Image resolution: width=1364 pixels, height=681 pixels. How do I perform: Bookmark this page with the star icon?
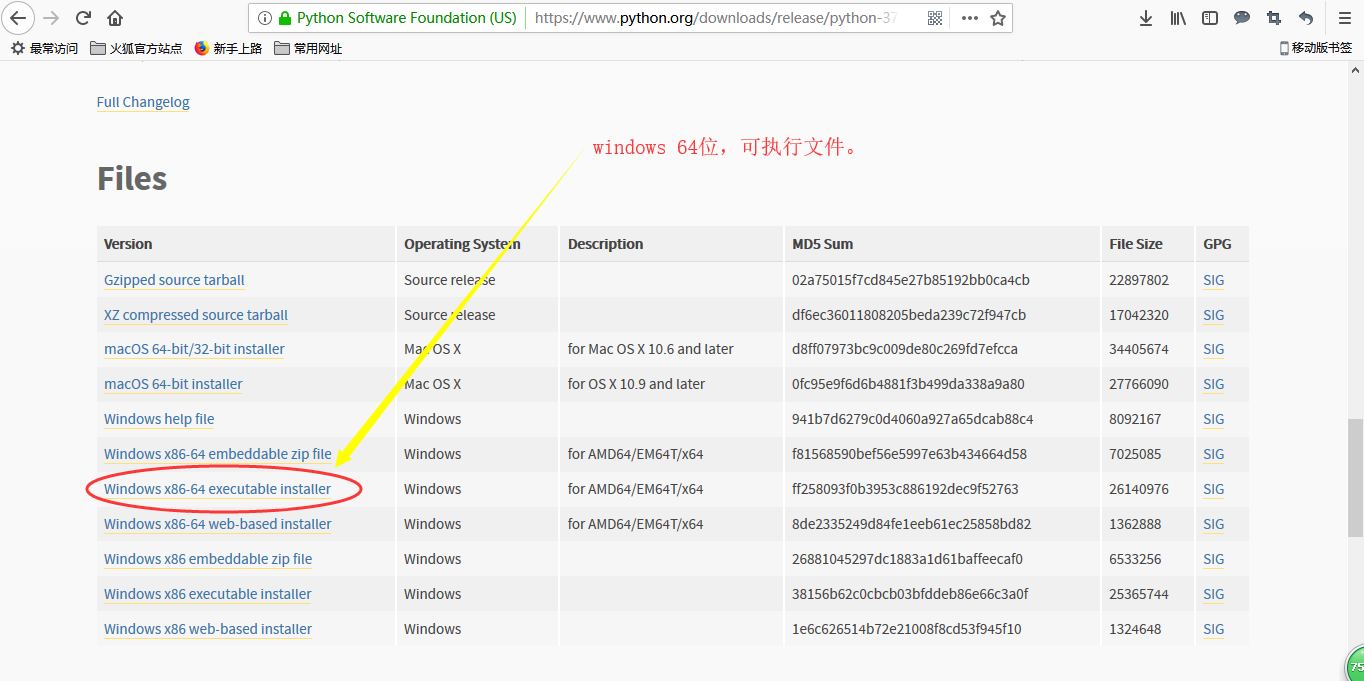pyautogui.click(x=997, y=18)
